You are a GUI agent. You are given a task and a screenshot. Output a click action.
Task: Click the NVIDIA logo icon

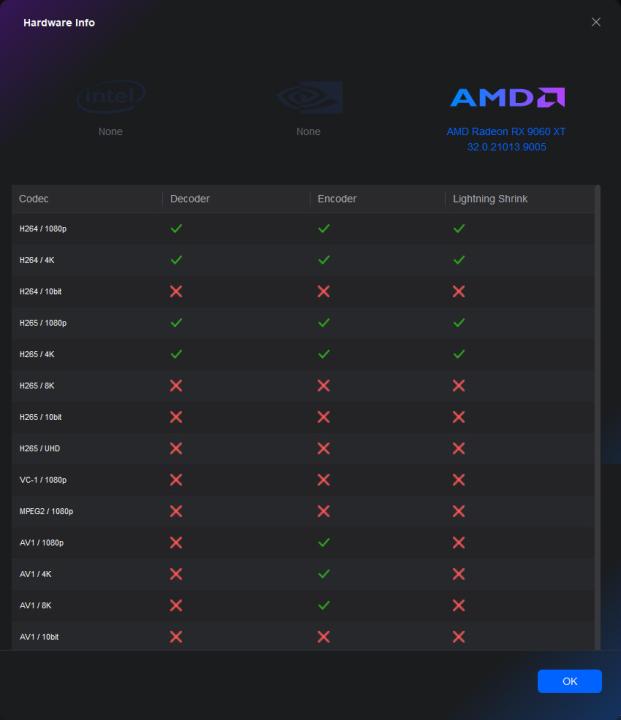309,97
